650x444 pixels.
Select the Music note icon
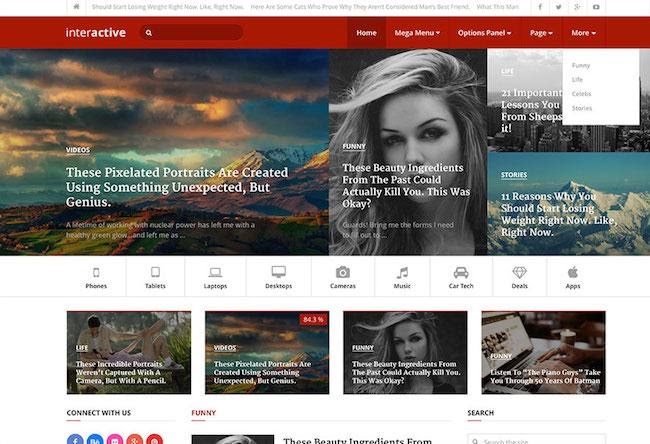[x=402, y=272]
